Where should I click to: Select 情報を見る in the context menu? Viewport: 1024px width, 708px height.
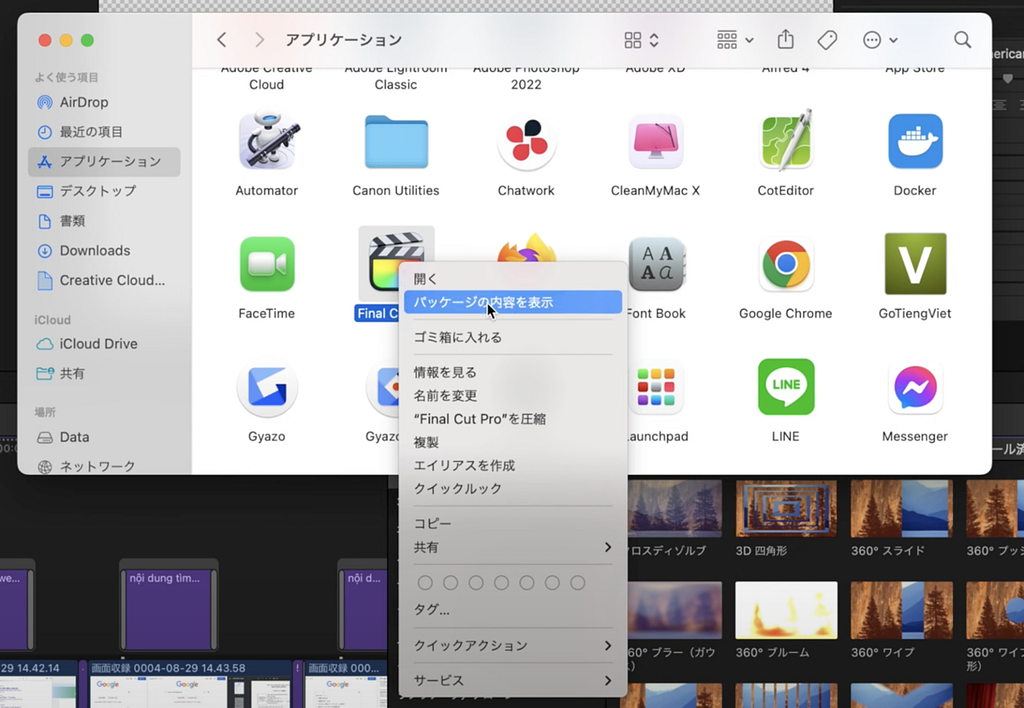(444, 371)
